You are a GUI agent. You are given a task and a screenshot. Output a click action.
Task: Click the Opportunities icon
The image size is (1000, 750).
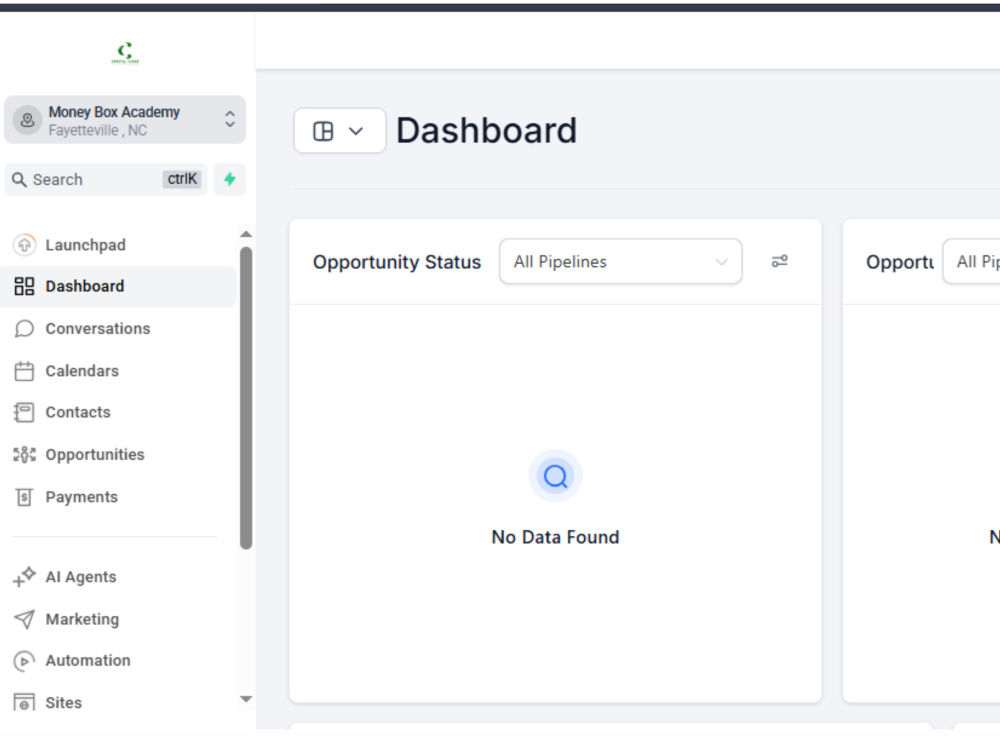(24, 455)
